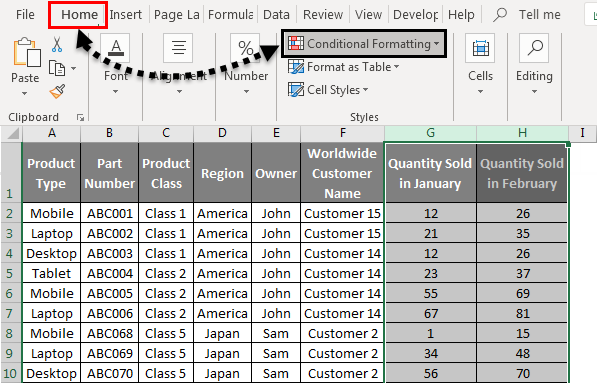Click the Paste clipboard icon
The width and height of the screenshot is (597, 385).
point(27,53)
